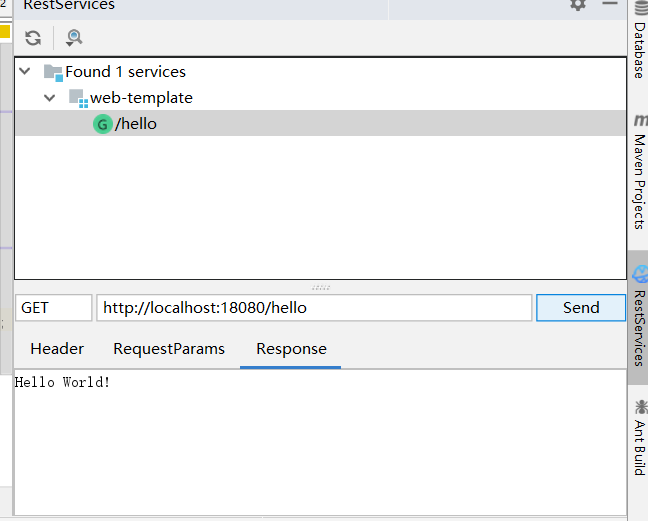648x521 pixels.
Task: Click the refresh services icon
Action: 33,38
